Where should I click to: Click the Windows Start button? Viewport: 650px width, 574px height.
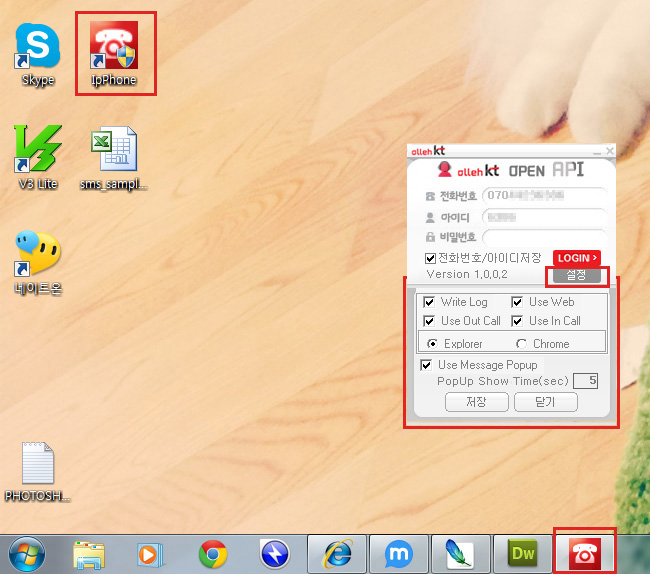tap(27, 553)
